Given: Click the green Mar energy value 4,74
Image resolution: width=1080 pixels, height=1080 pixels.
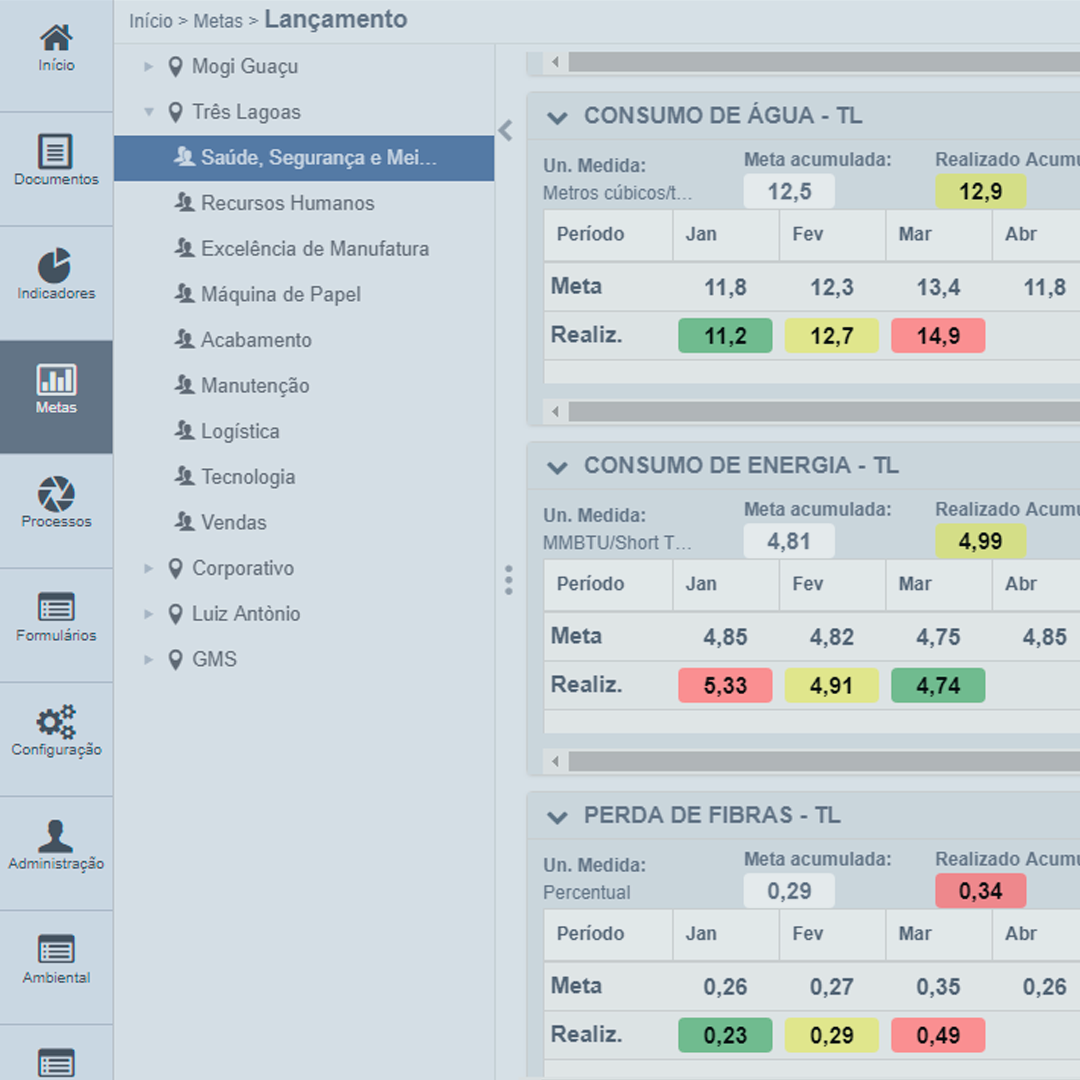Looking at the screenshot, I should tap(938, 686).
